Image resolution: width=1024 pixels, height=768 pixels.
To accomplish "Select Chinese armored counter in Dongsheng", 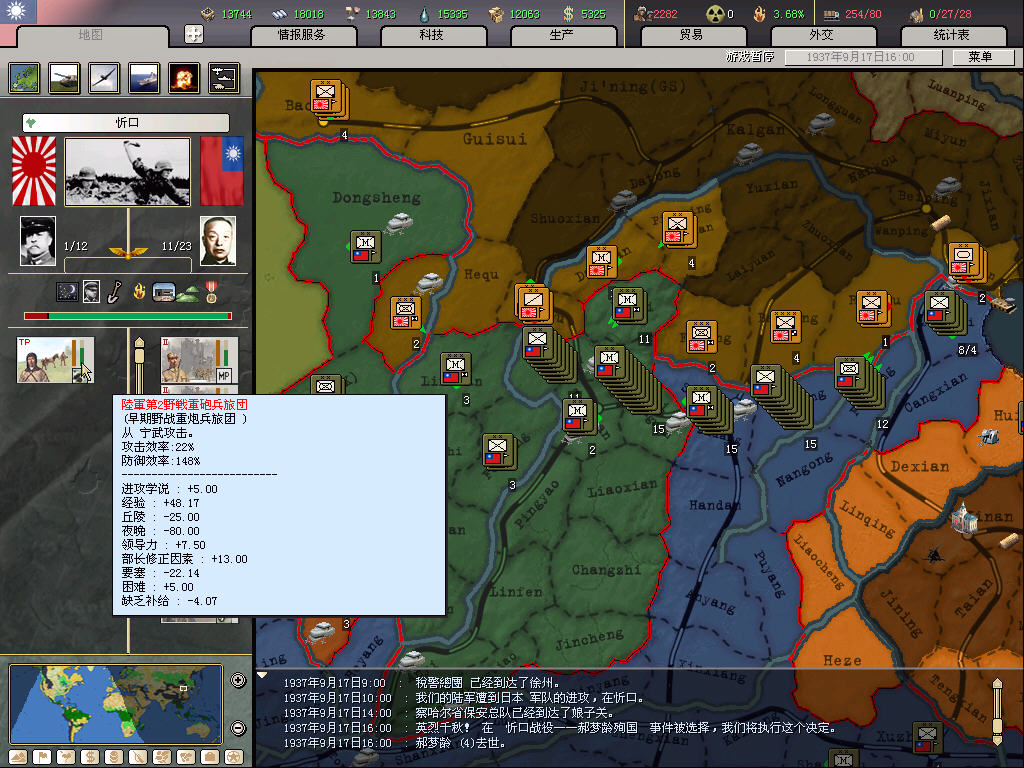I will (365, 246).
